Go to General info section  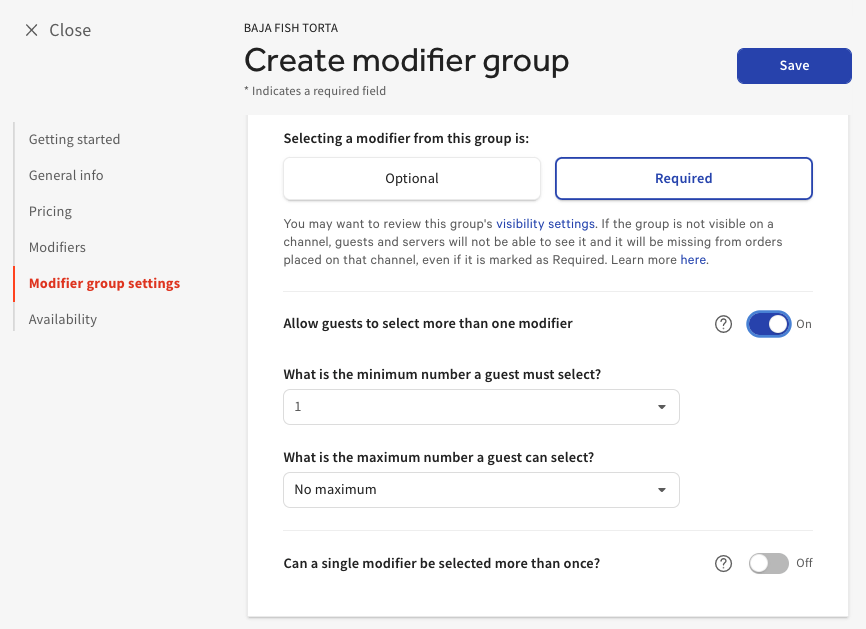66,175
